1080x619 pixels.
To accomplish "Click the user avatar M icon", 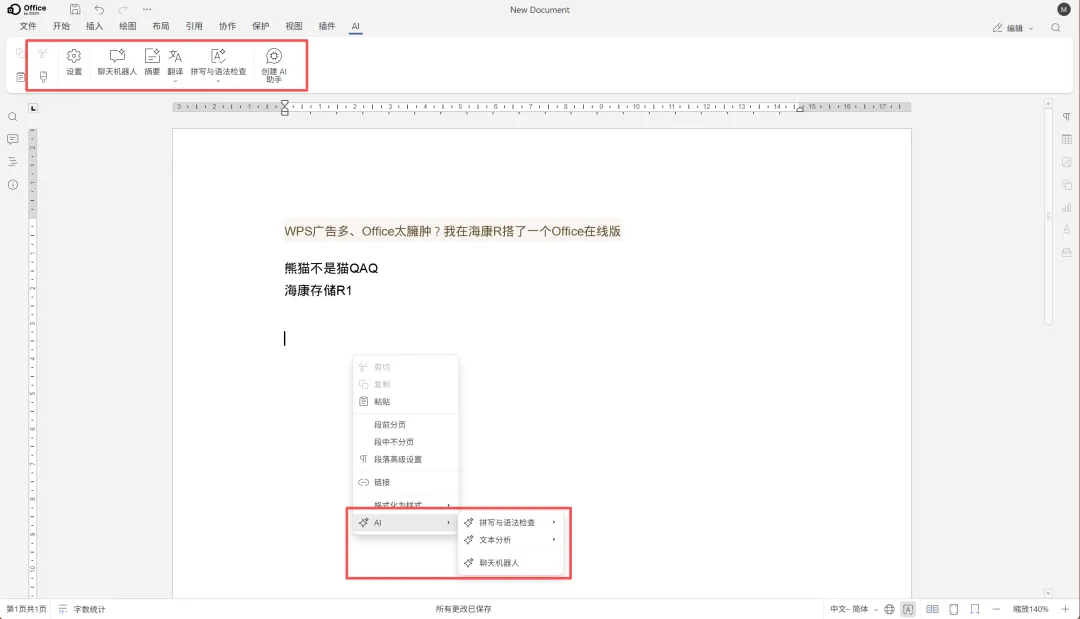I will click(1063, 9).
